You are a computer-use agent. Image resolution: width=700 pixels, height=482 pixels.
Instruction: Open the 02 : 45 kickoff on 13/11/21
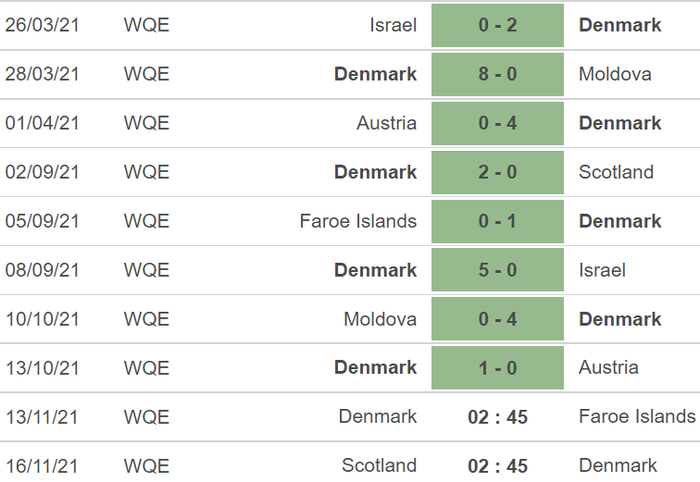click(x=497, y=417)
